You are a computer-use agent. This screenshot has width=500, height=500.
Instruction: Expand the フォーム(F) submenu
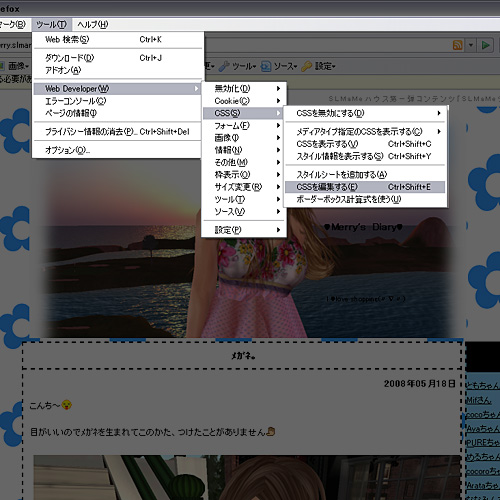244,125
